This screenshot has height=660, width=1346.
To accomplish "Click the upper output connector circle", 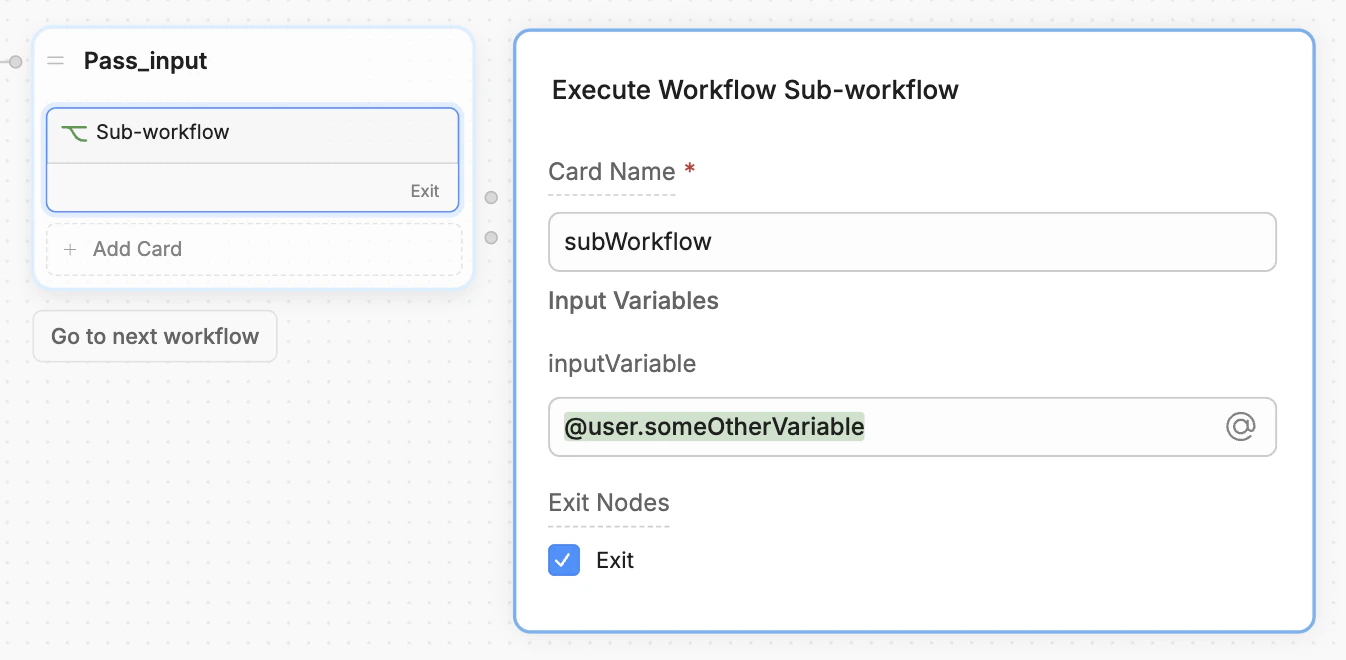I will coord(491,197).
